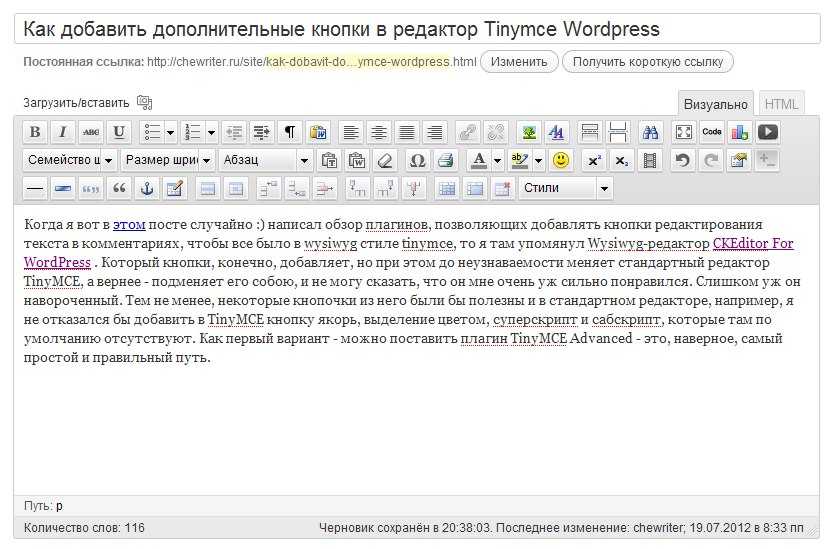Viewport: 835px width, 549px height.
Task: Click the insert table grid icon
Action: pos(447,188)
